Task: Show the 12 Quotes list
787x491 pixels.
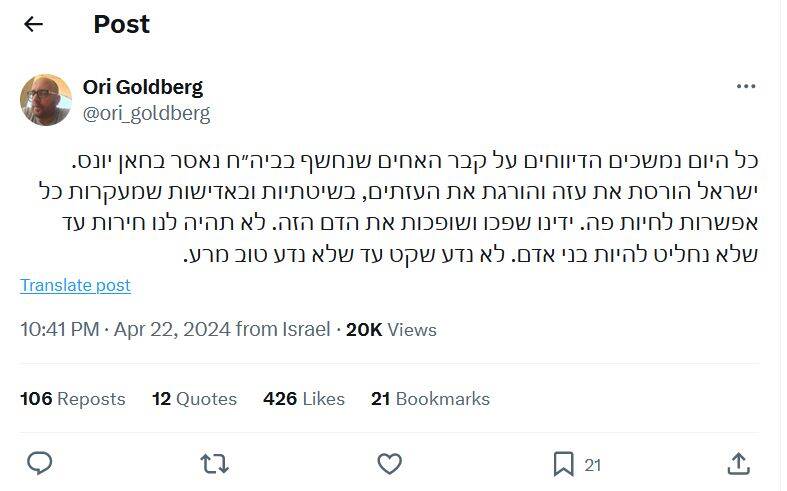Action: coord(194,398)
